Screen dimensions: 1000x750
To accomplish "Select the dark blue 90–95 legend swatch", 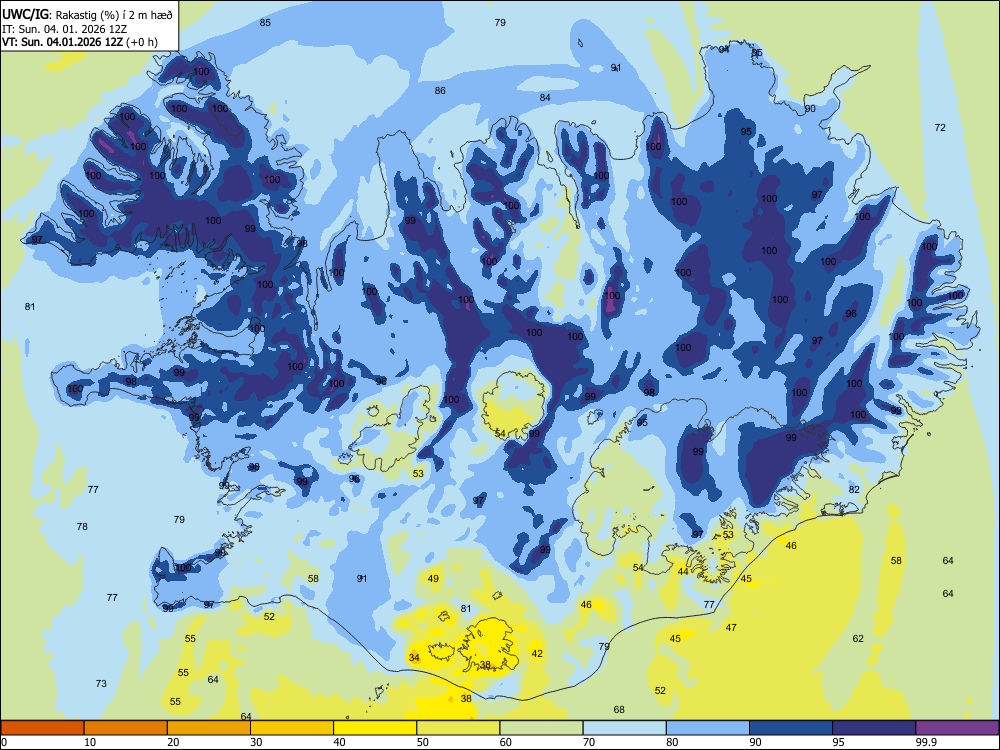I will [x=791, y=728].
